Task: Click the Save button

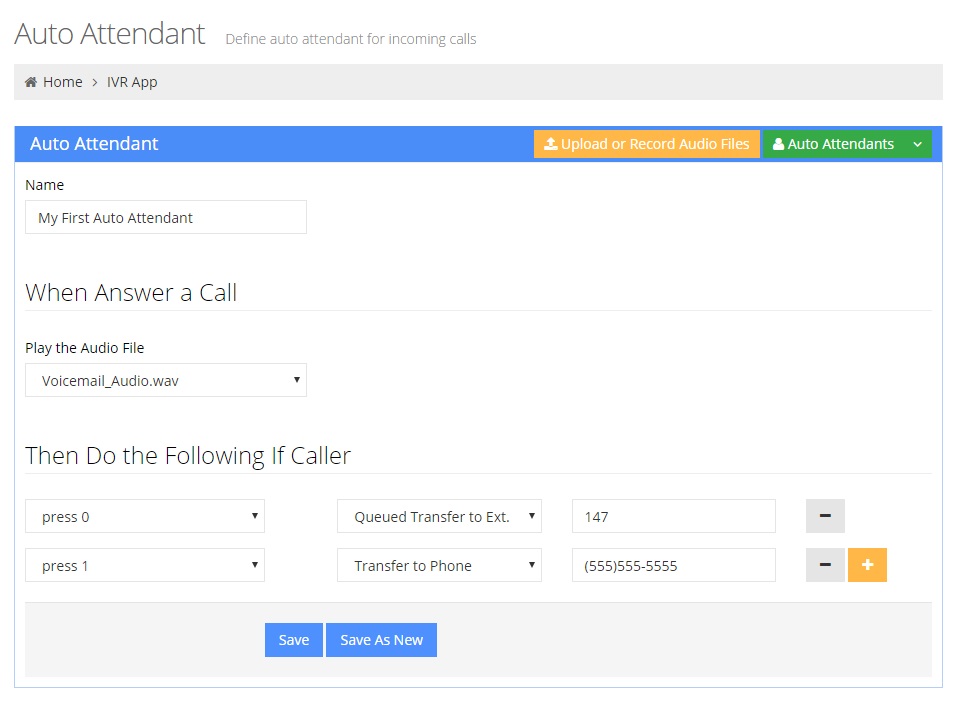Action: [294, 640]
